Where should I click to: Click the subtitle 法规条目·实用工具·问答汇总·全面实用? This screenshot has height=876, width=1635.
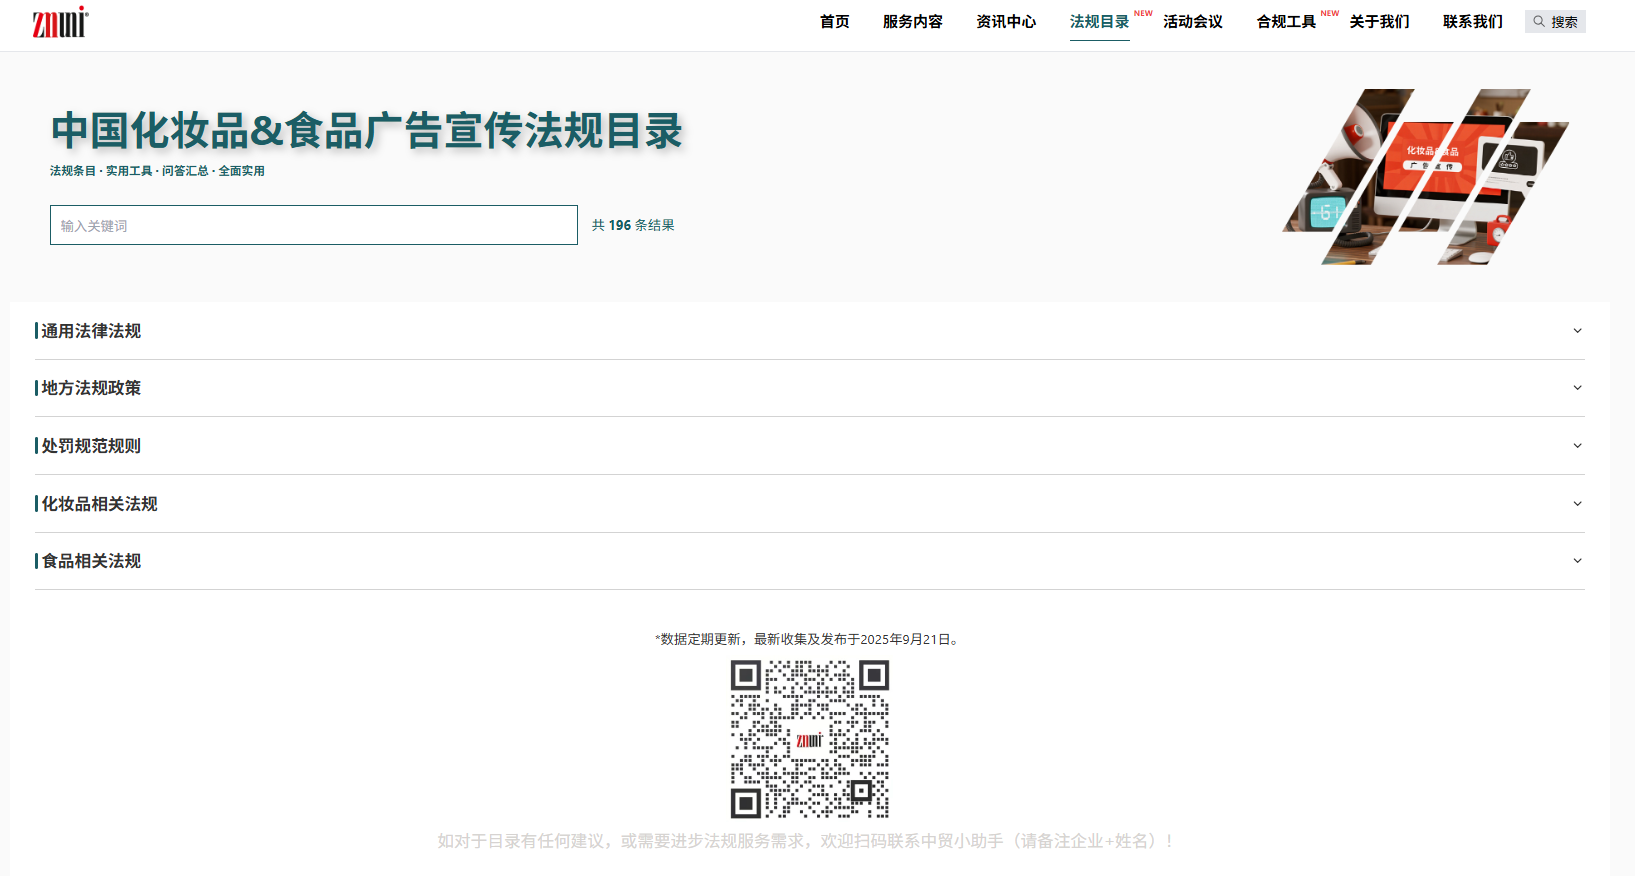[x=157, y=171]
